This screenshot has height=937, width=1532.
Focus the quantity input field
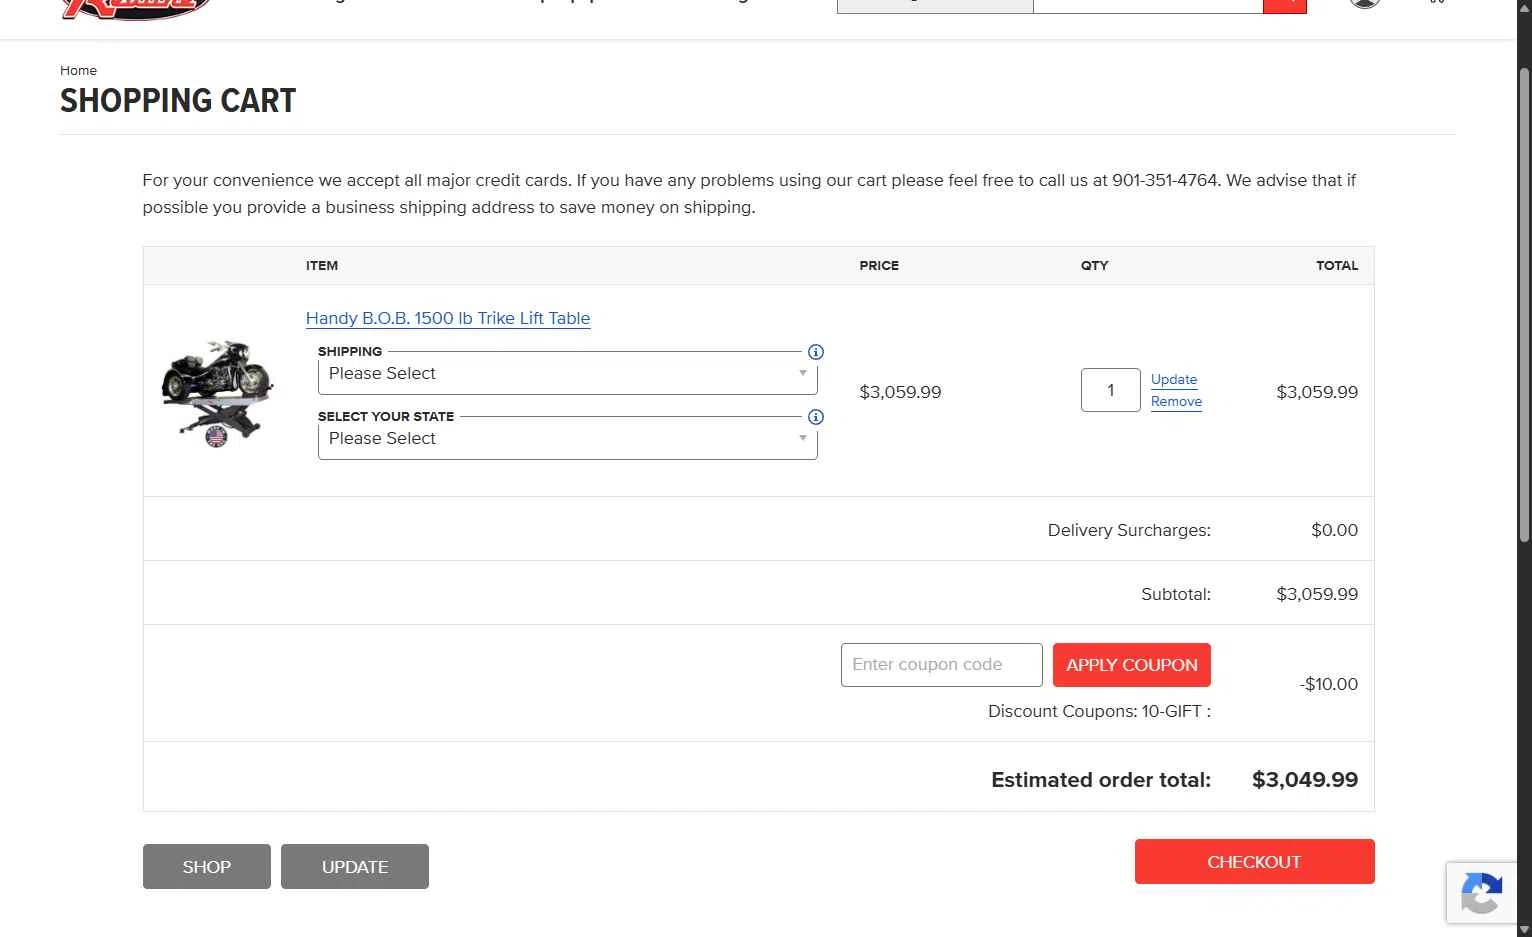1111,390
